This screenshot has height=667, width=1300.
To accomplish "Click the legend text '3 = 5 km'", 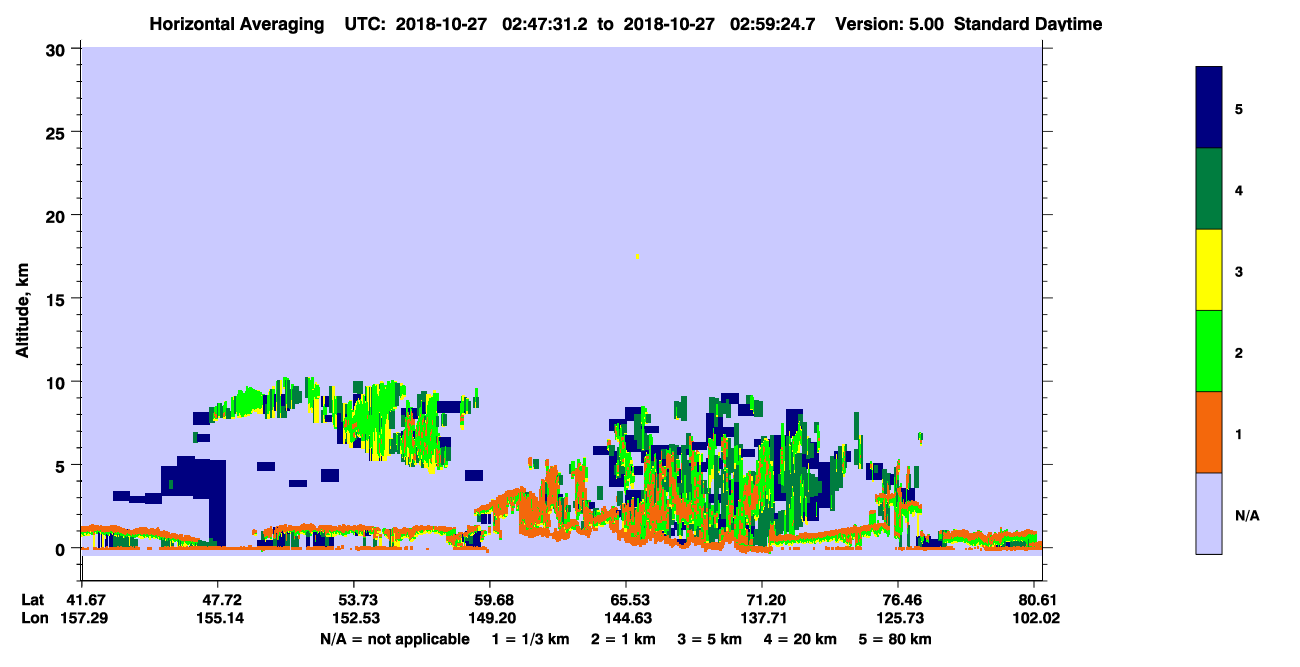I will pos(709,639).
